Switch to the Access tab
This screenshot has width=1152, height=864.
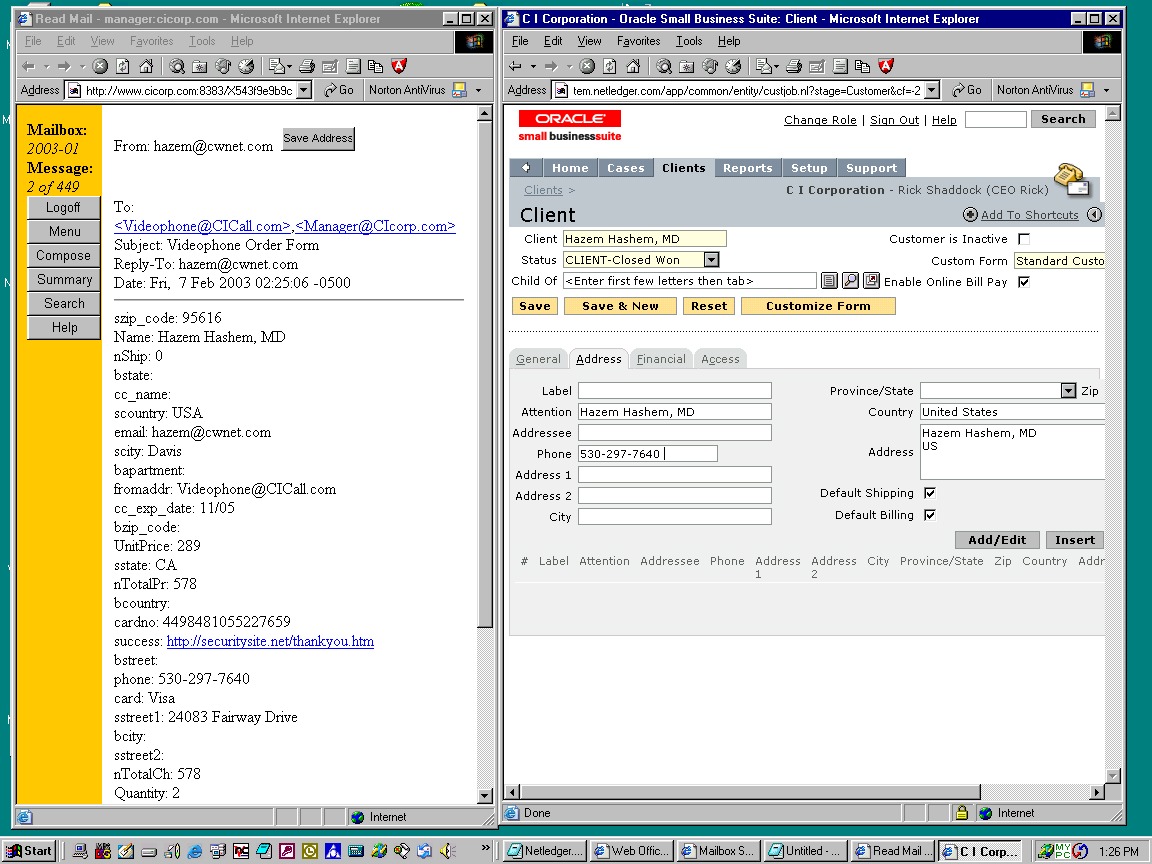coord(720,359)
